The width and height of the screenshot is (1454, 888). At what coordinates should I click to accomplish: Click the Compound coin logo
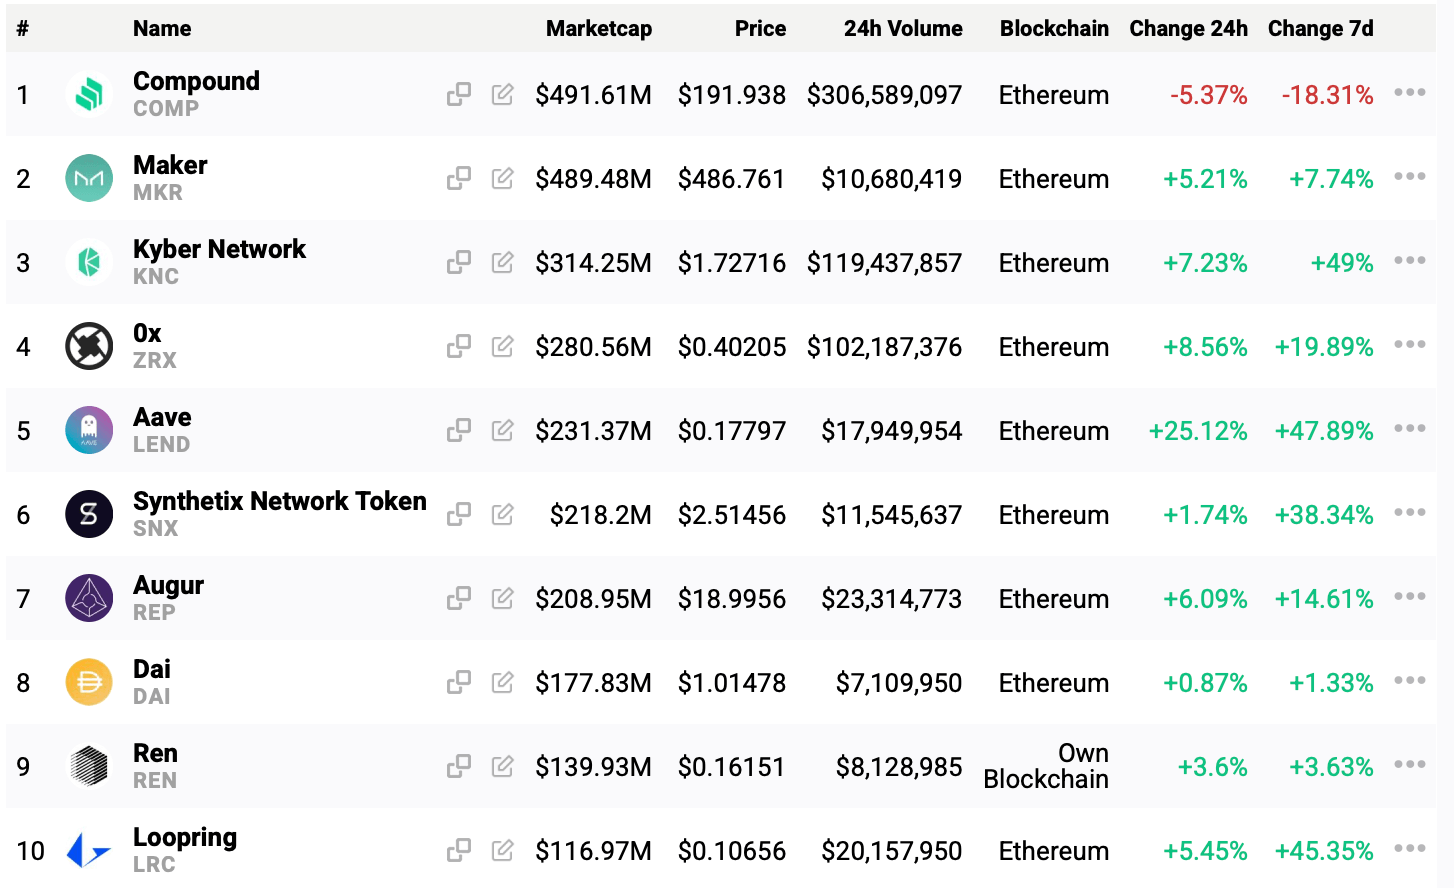(x=89, y=95)
